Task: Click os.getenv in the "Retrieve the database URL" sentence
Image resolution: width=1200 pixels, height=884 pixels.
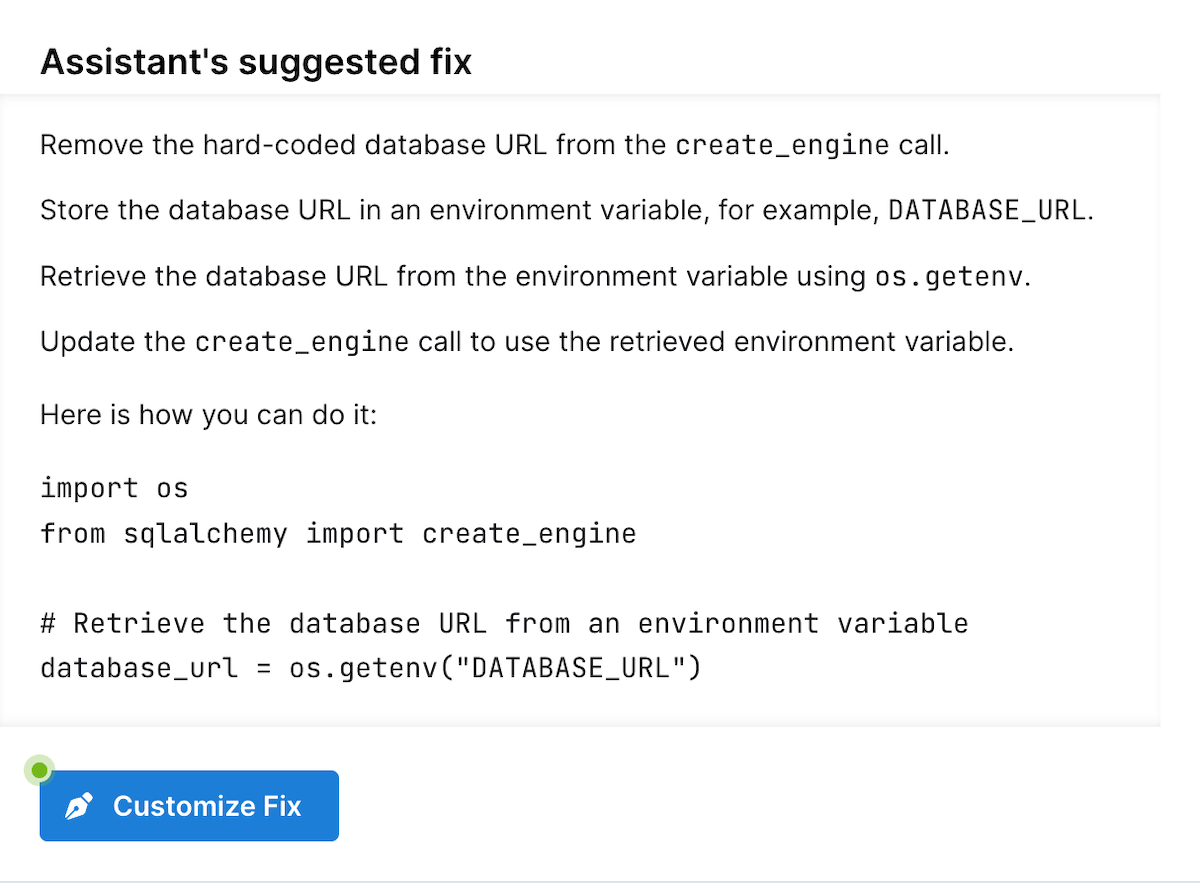Action: (949, 277)
